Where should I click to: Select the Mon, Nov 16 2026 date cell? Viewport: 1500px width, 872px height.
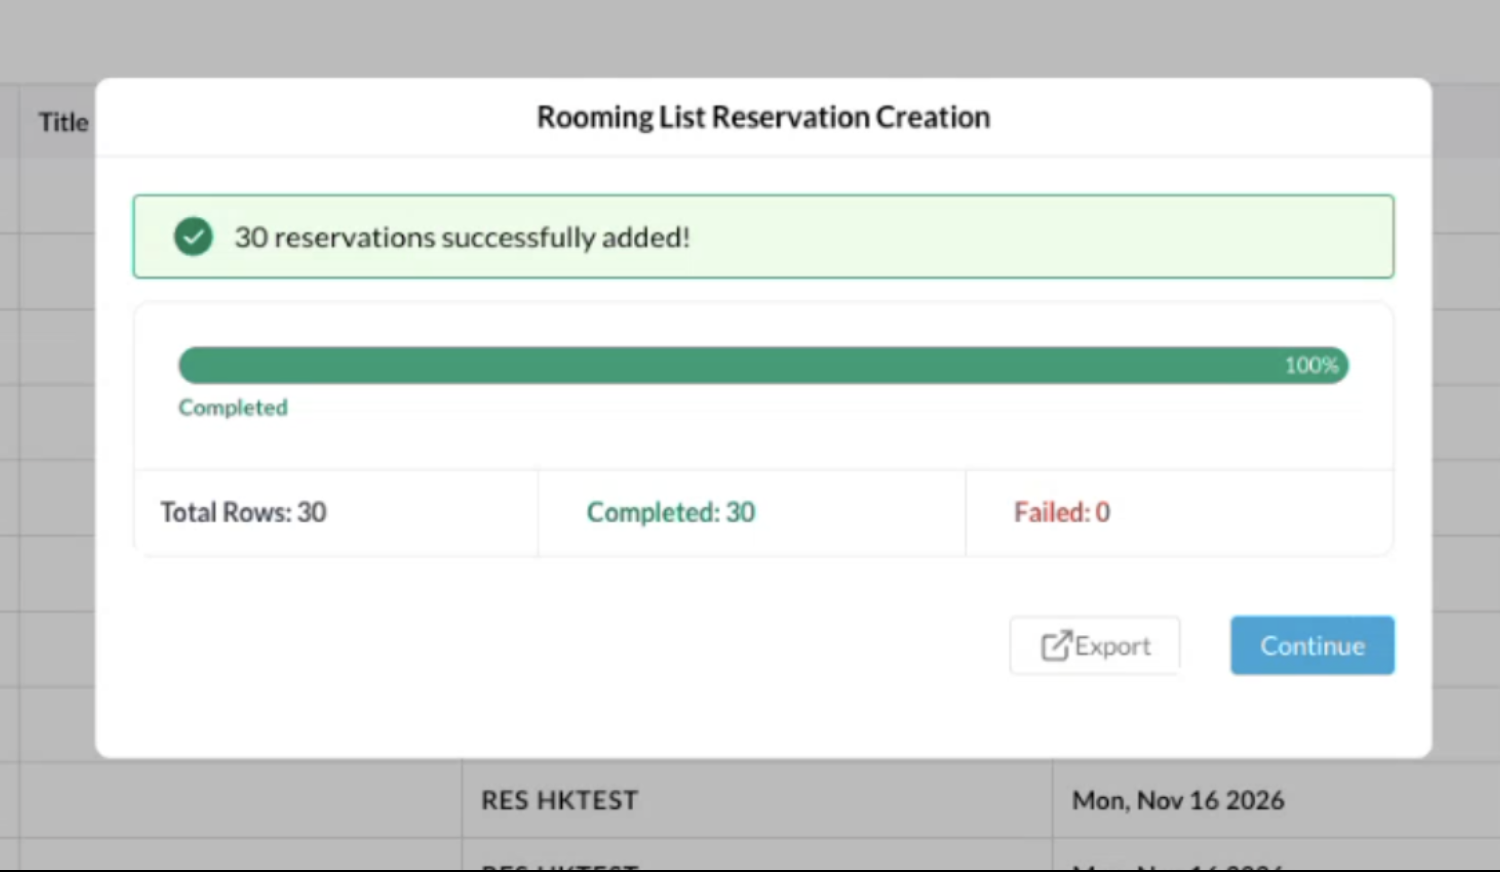(1178, 800)
